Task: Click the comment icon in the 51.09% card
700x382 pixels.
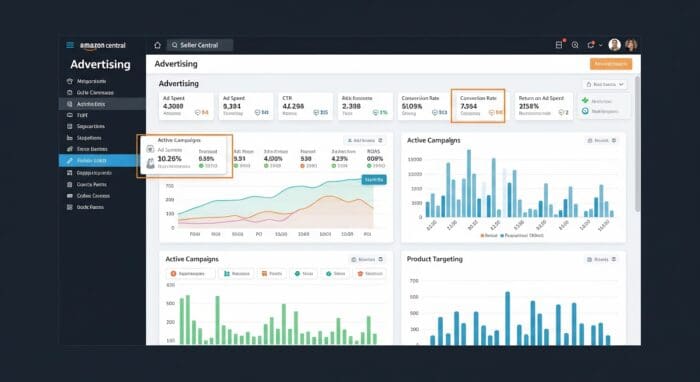Action: click(x=435, y=113)
